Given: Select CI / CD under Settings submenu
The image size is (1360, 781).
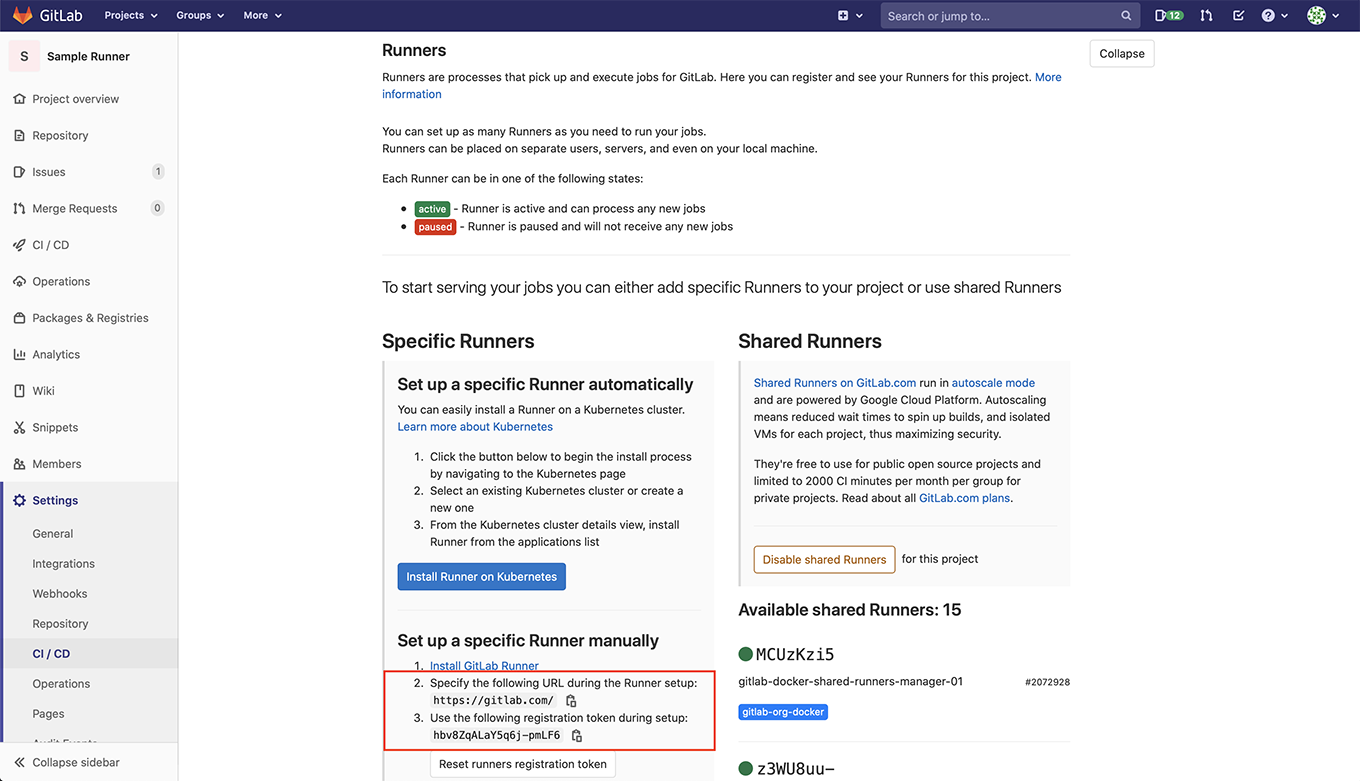Looking at the screenshot, I should [51, 653].
